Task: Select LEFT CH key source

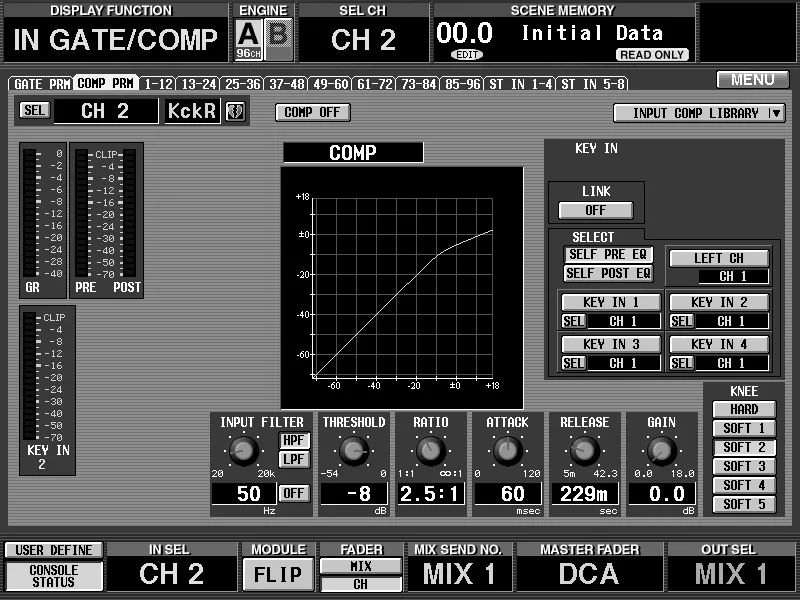Action: pyautogui.click(x=718, y=258)
